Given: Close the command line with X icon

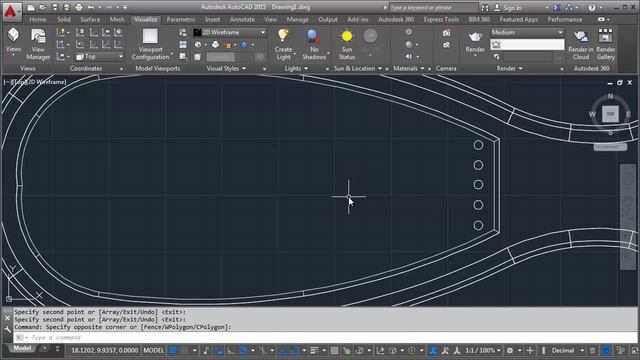Looking at the screenshot, I should click(x=7, y=318).
